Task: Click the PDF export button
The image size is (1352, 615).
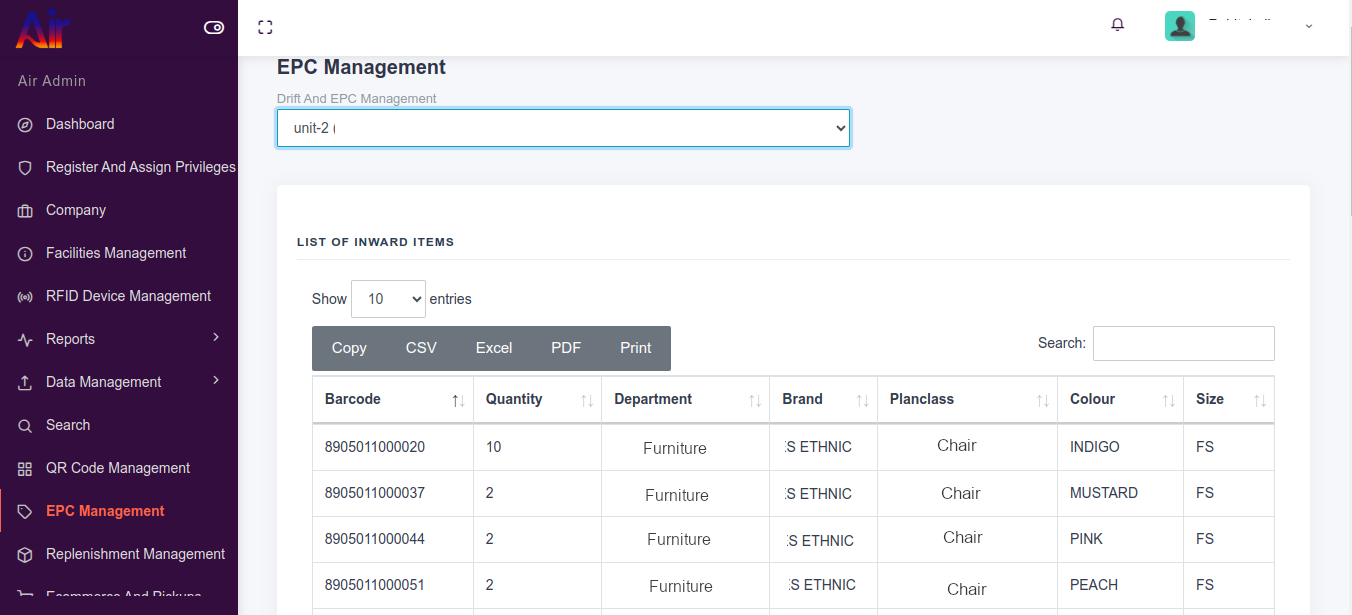Action: (565, 348)
